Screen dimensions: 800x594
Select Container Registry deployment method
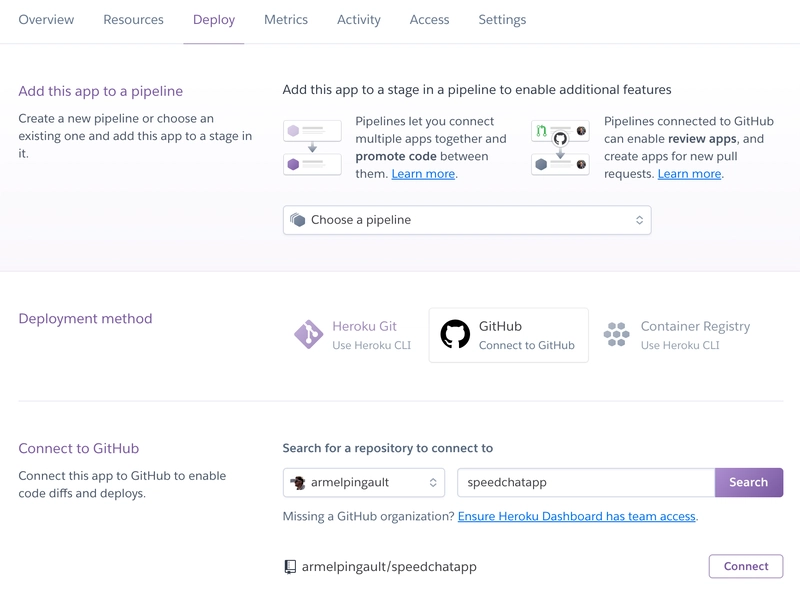(x=677, y=335)
